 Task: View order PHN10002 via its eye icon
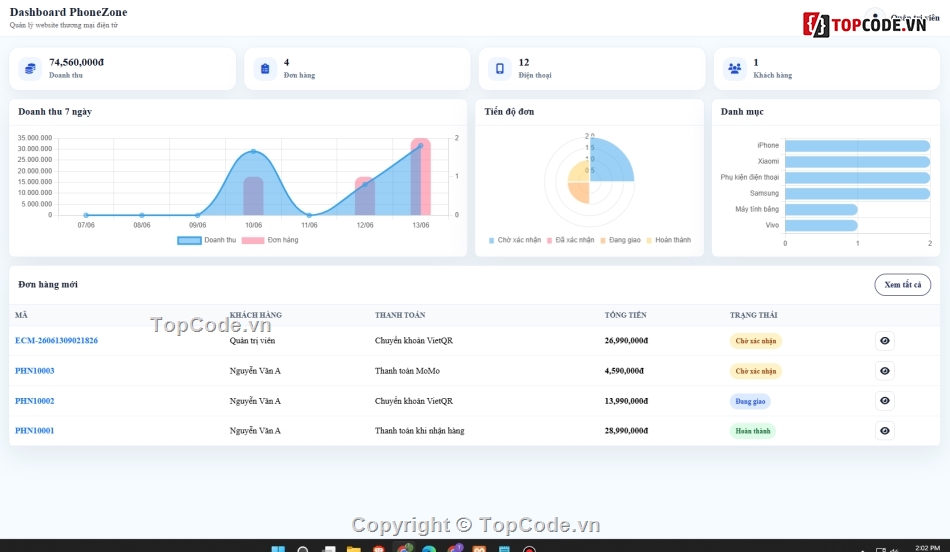pos(885,401)
